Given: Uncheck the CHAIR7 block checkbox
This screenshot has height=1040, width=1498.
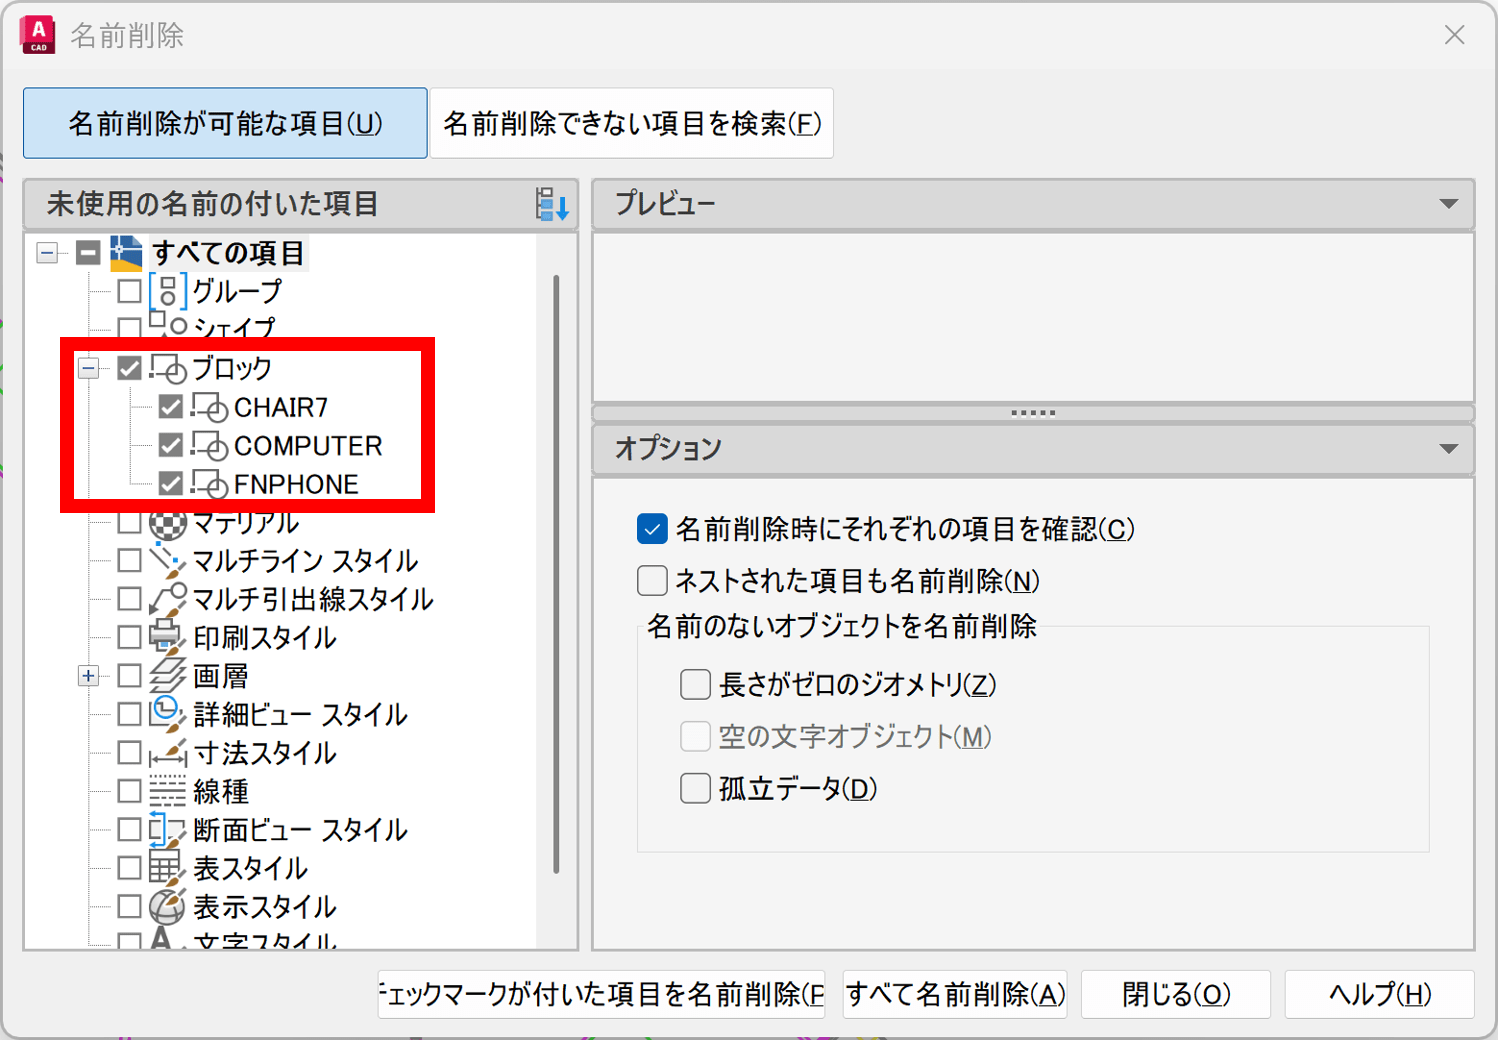Looking at the screenshot, I should [171, 407].
